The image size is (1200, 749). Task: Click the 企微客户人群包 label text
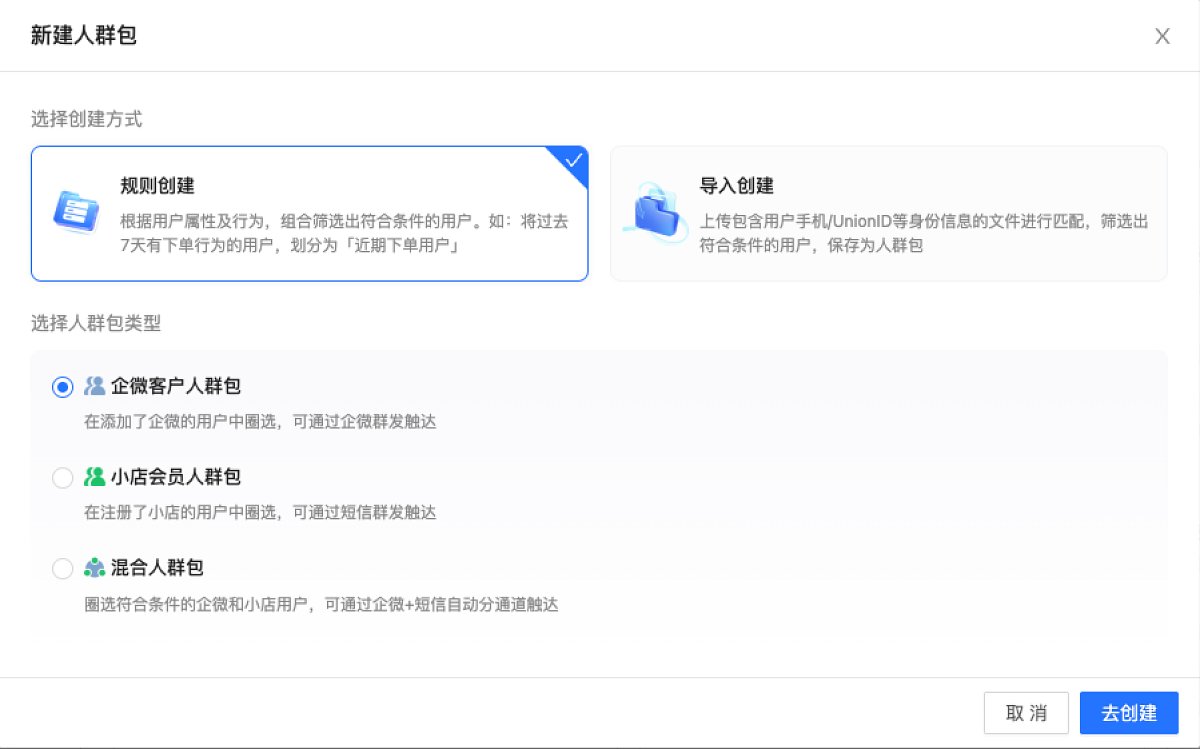(x=176, y=386)
